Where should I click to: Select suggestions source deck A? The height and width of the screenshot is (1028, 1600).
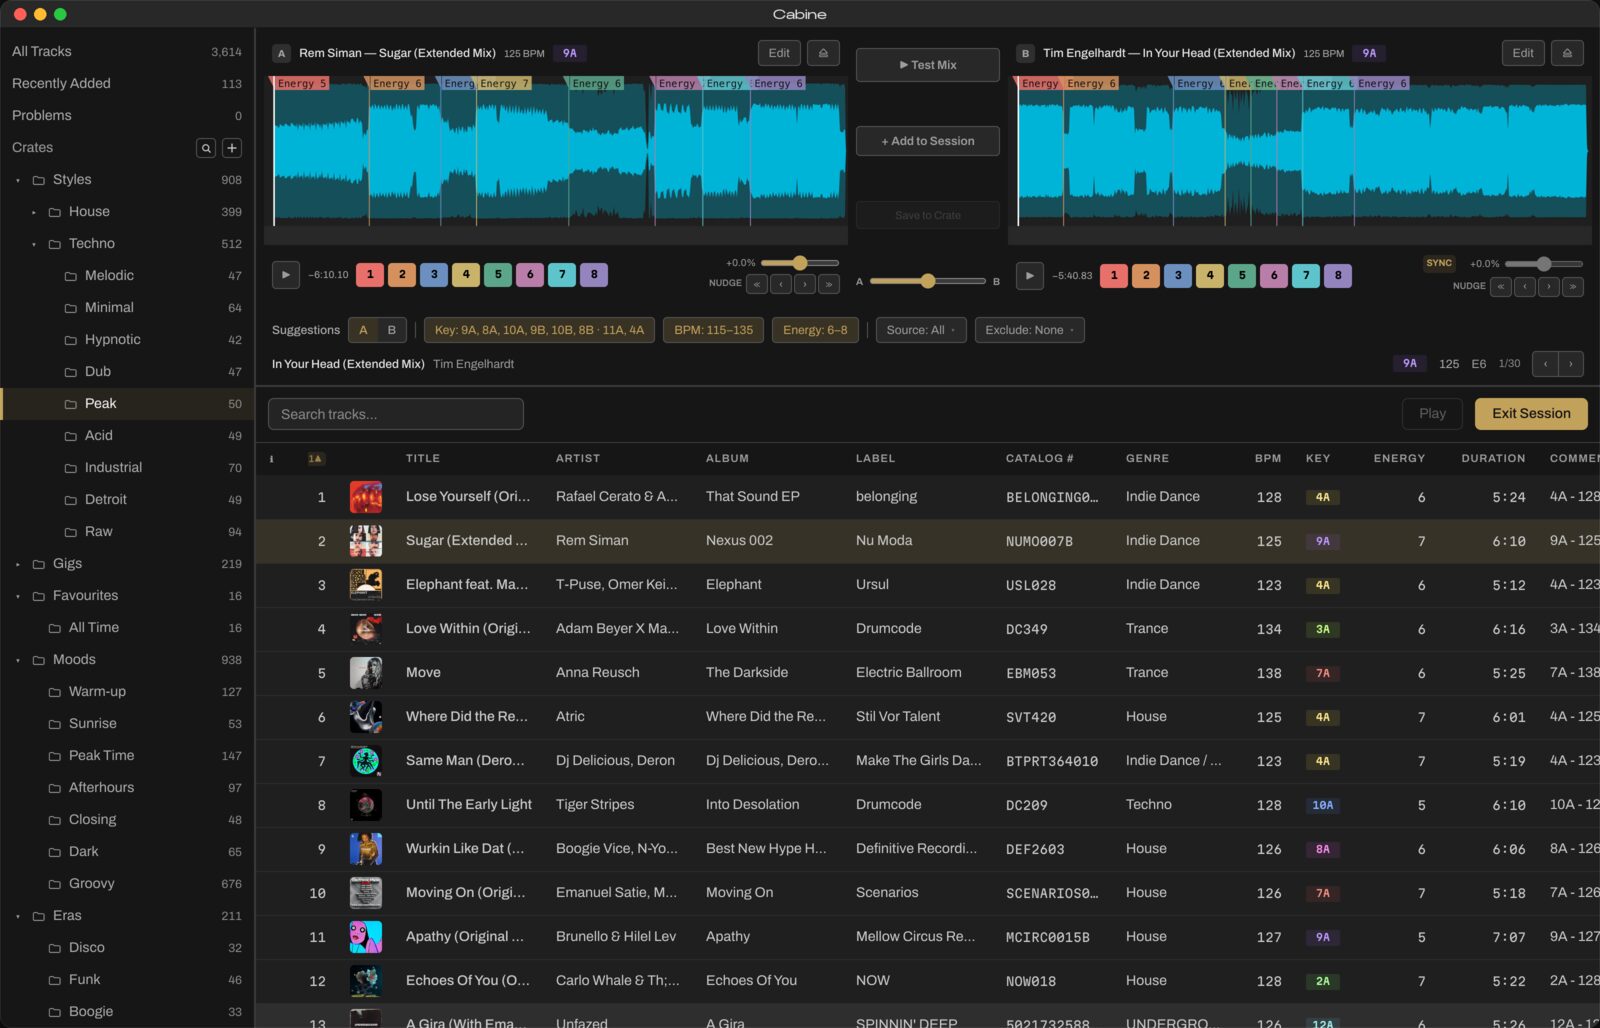click(x=363, y=330)
